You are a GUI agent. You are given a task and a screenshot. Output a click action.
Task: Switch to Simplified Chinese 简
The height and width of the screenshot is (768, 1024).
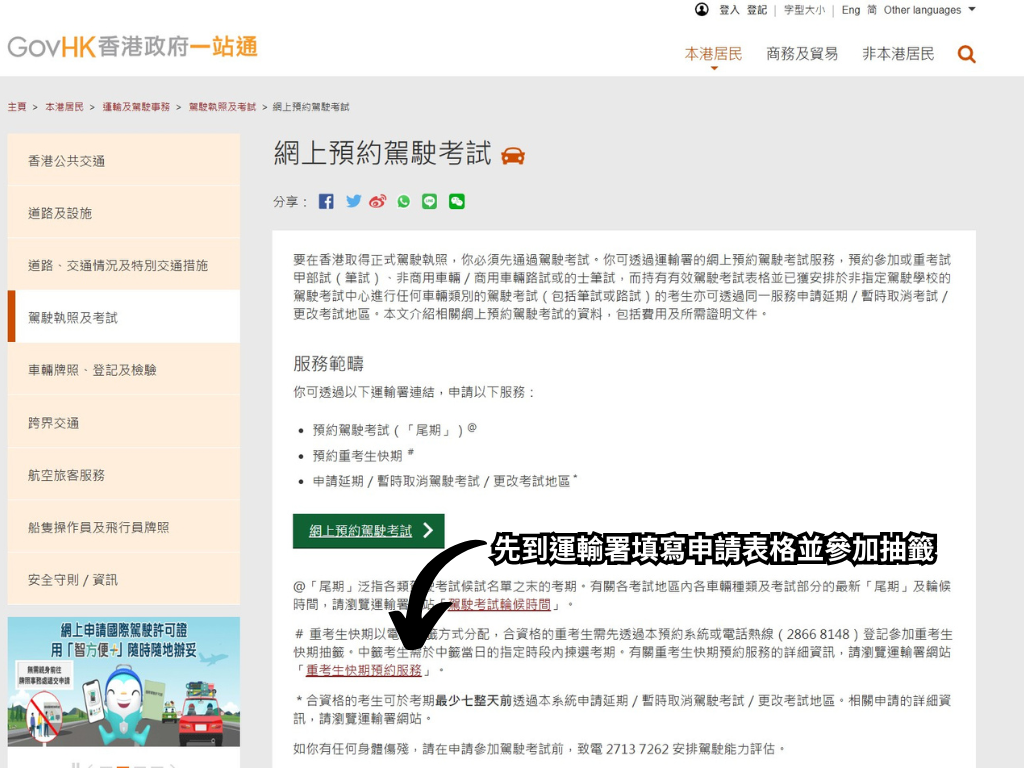(872, 10)
